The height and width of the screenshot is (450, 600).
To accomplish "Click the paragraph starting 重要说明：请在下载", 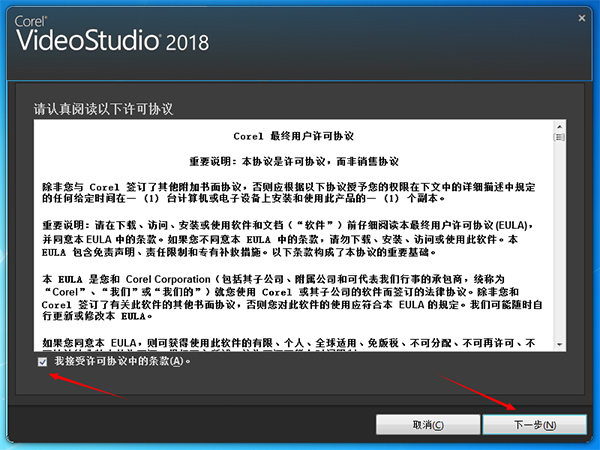I will pos(288,239).
